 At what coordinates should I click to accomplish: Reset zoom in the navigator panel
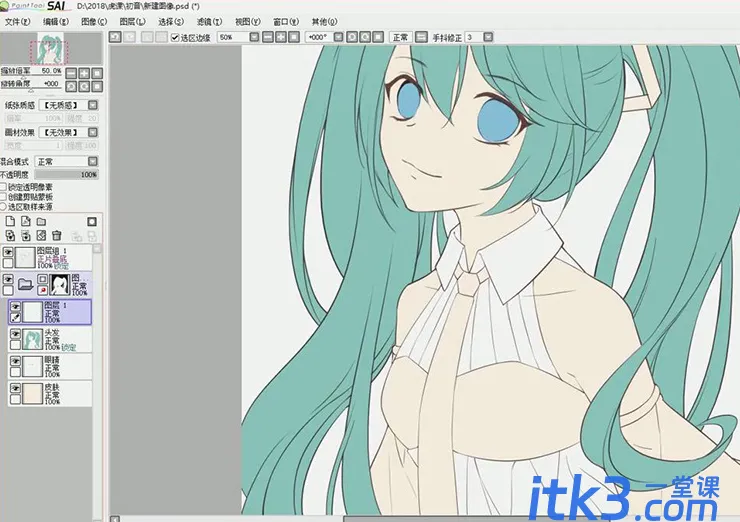click(x=97, y=73)
